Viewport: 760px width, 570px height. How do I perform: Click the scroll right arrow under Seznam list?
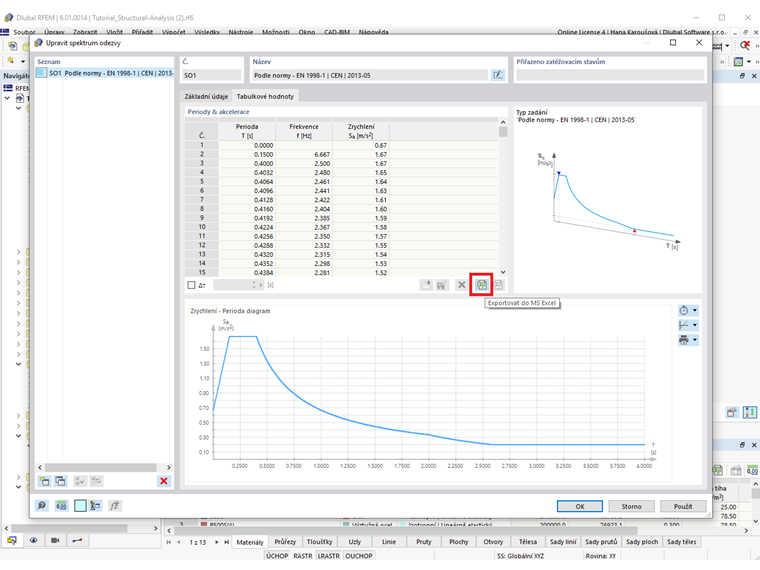169,467
